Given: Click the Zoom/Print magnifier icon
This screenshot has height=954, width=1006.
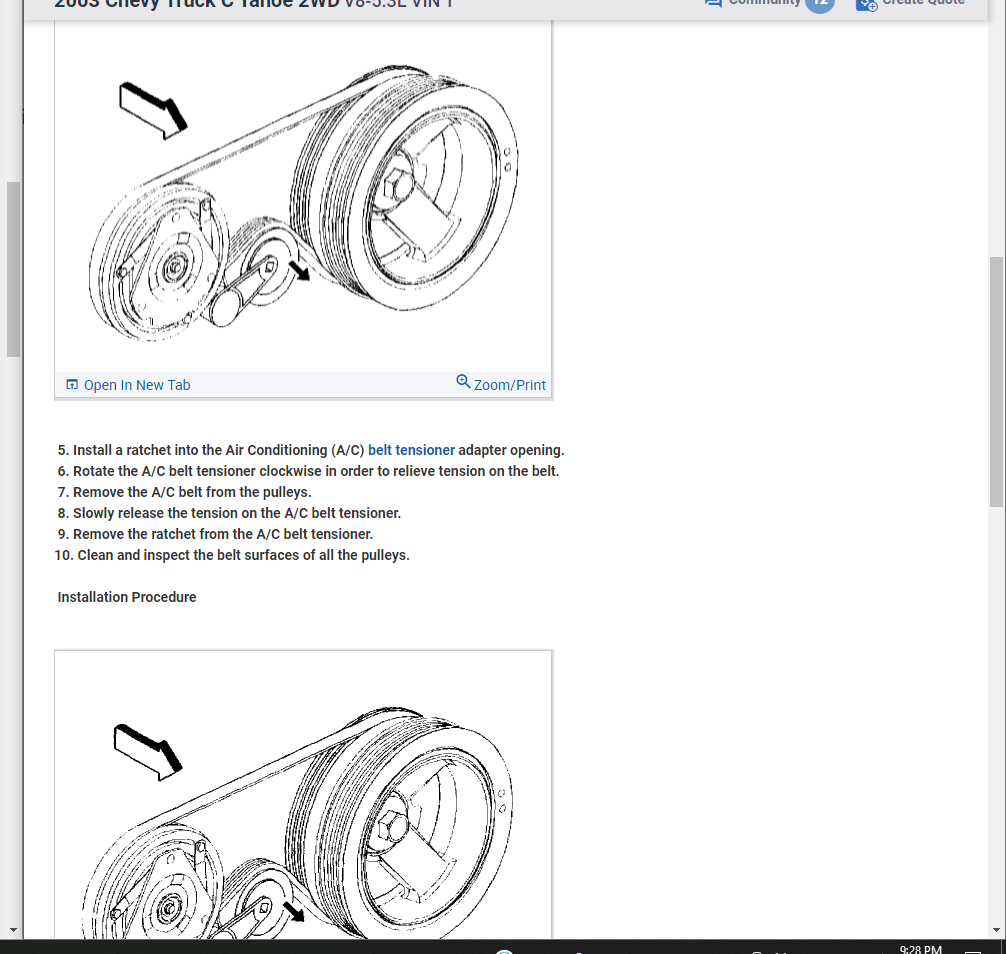Looking at the screenshot, I should tap(463, 382).
